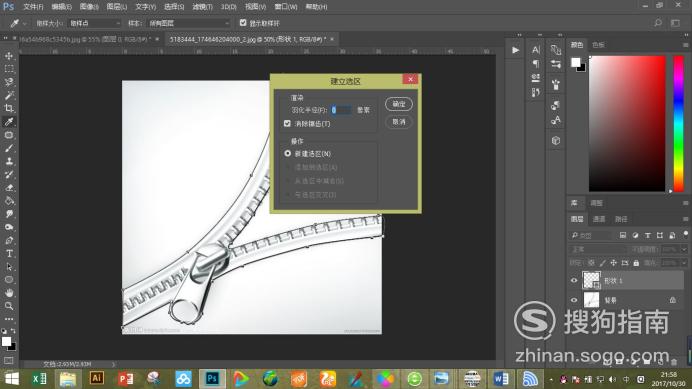Select the Horizontal Type tool

[x=9, y=253]
